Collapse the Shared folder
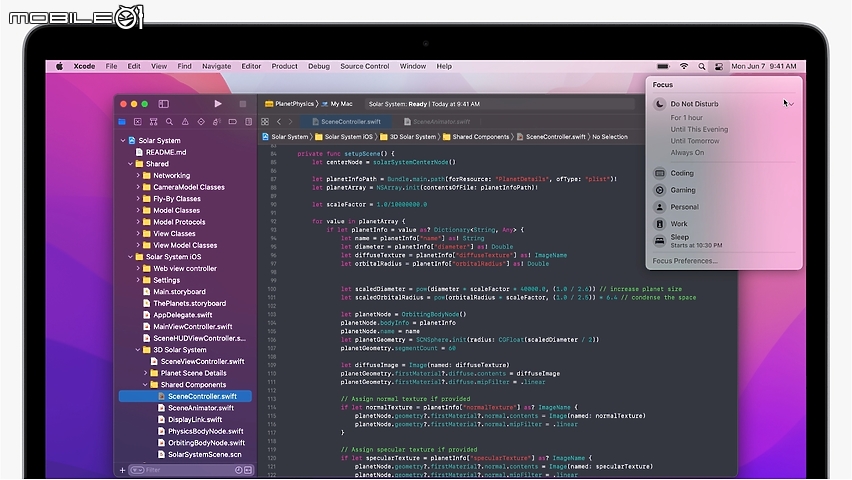This screenshot has width=852, height=480. (x=130, y=164)
